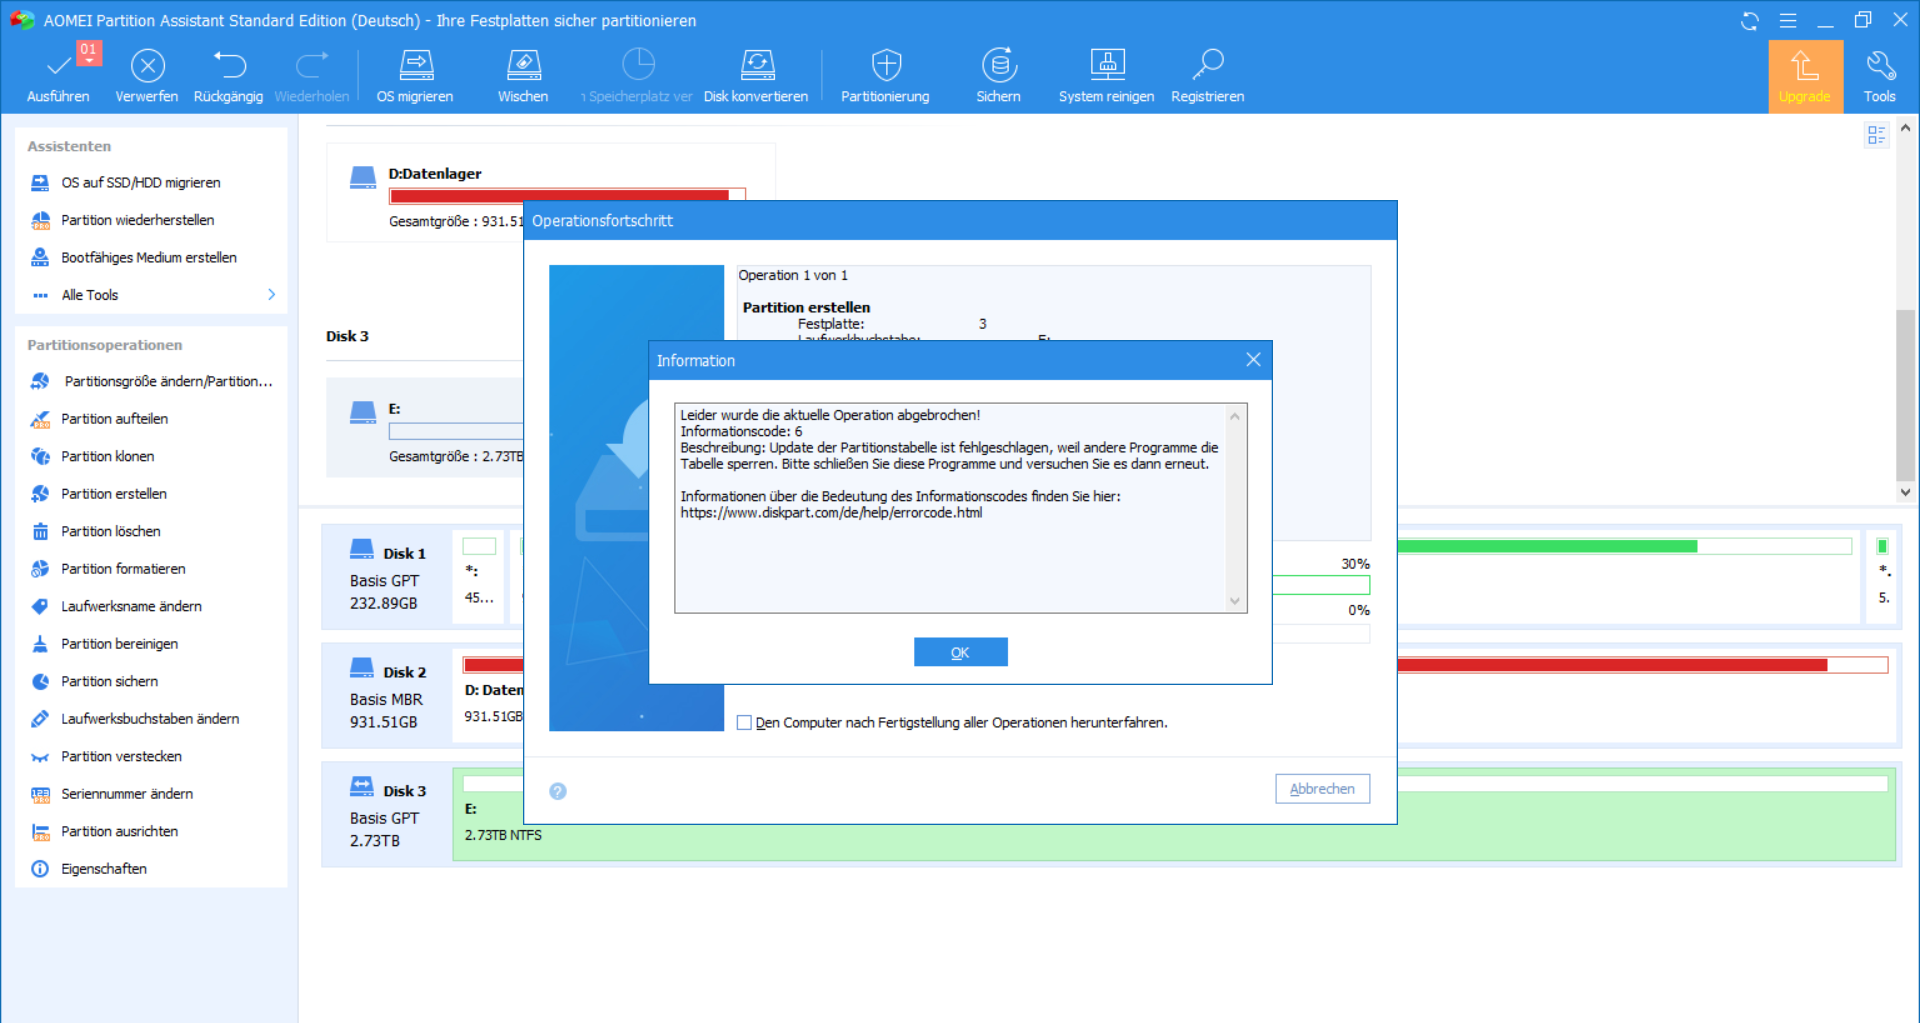Screen dimensions: 1920x1023
Task: Open Eigenschaften properties
Action: (103, 869)
